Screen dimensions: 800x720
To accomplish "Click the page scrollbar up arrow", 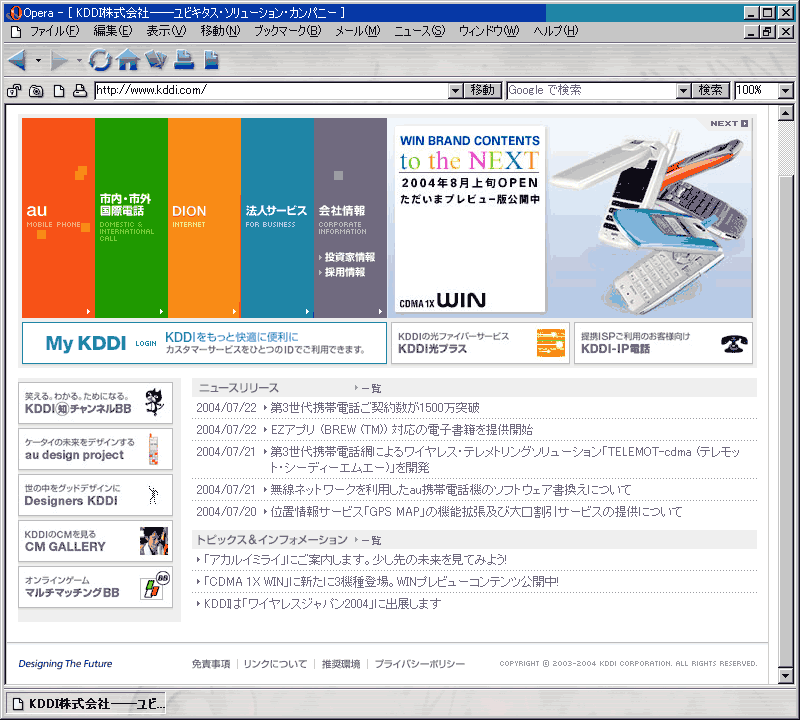I will 785,113.
